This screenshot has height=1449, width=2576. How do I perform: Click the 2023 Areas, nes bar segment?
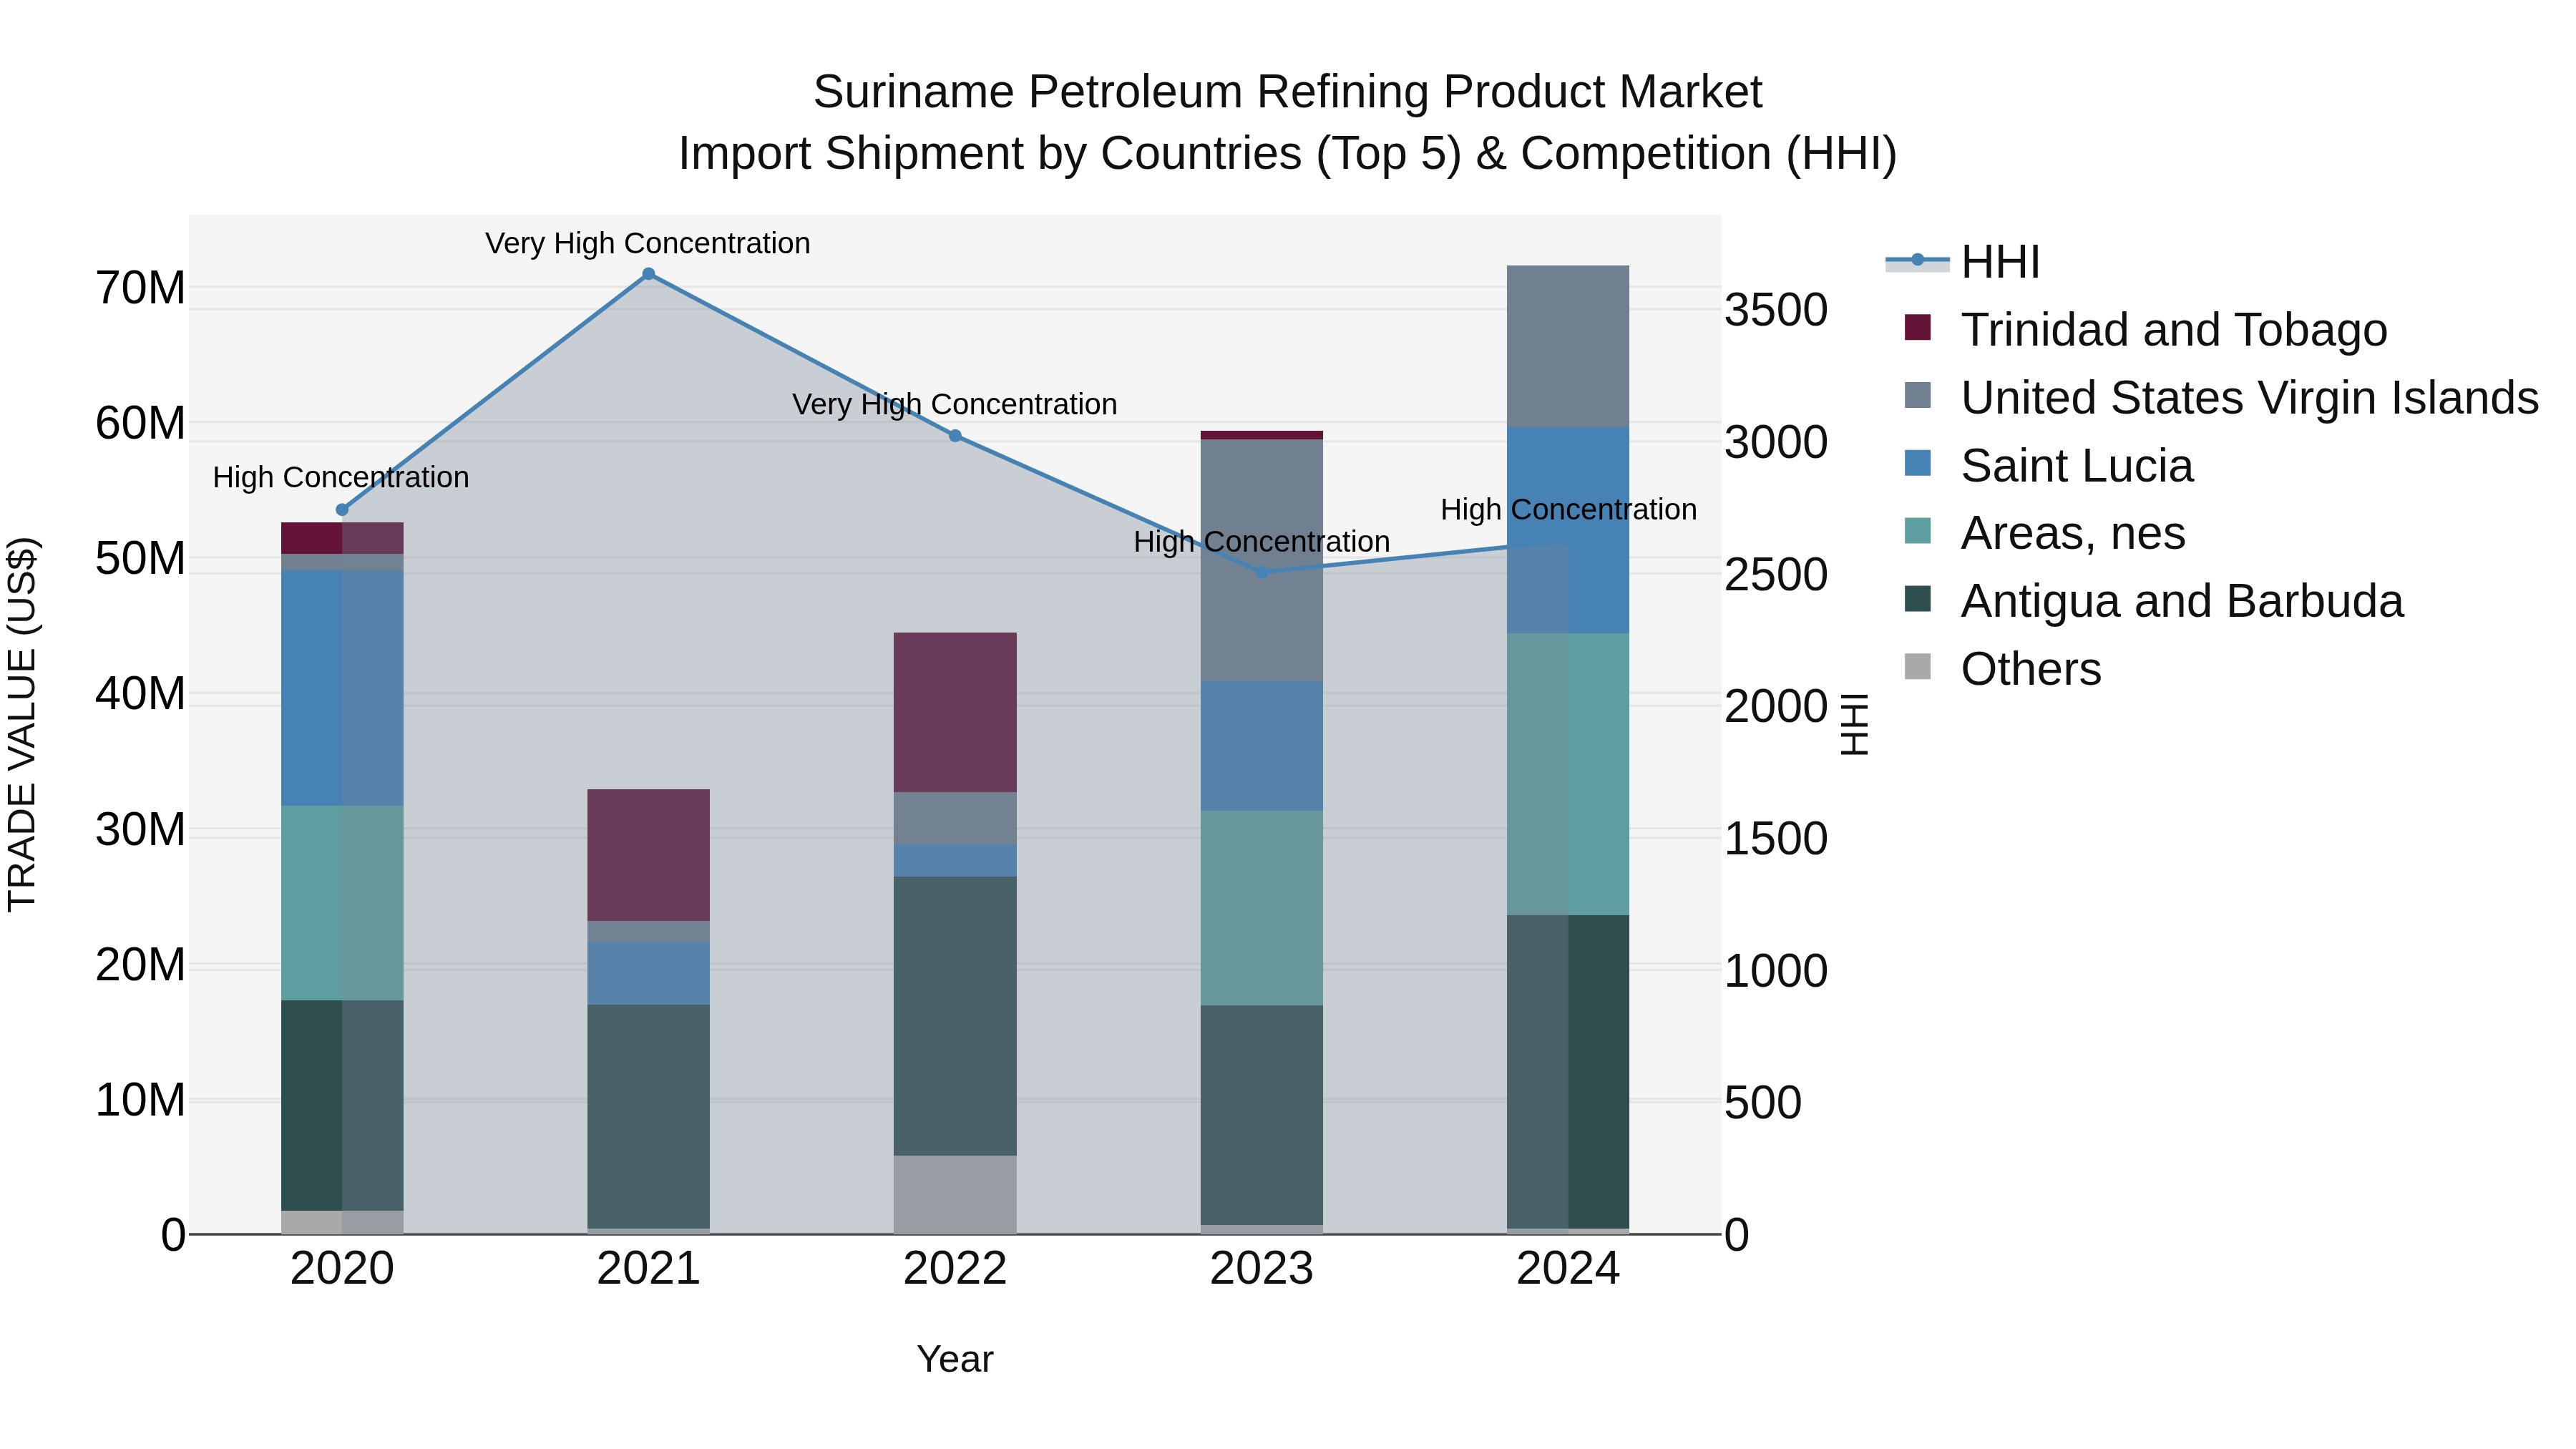point(1262,908)
